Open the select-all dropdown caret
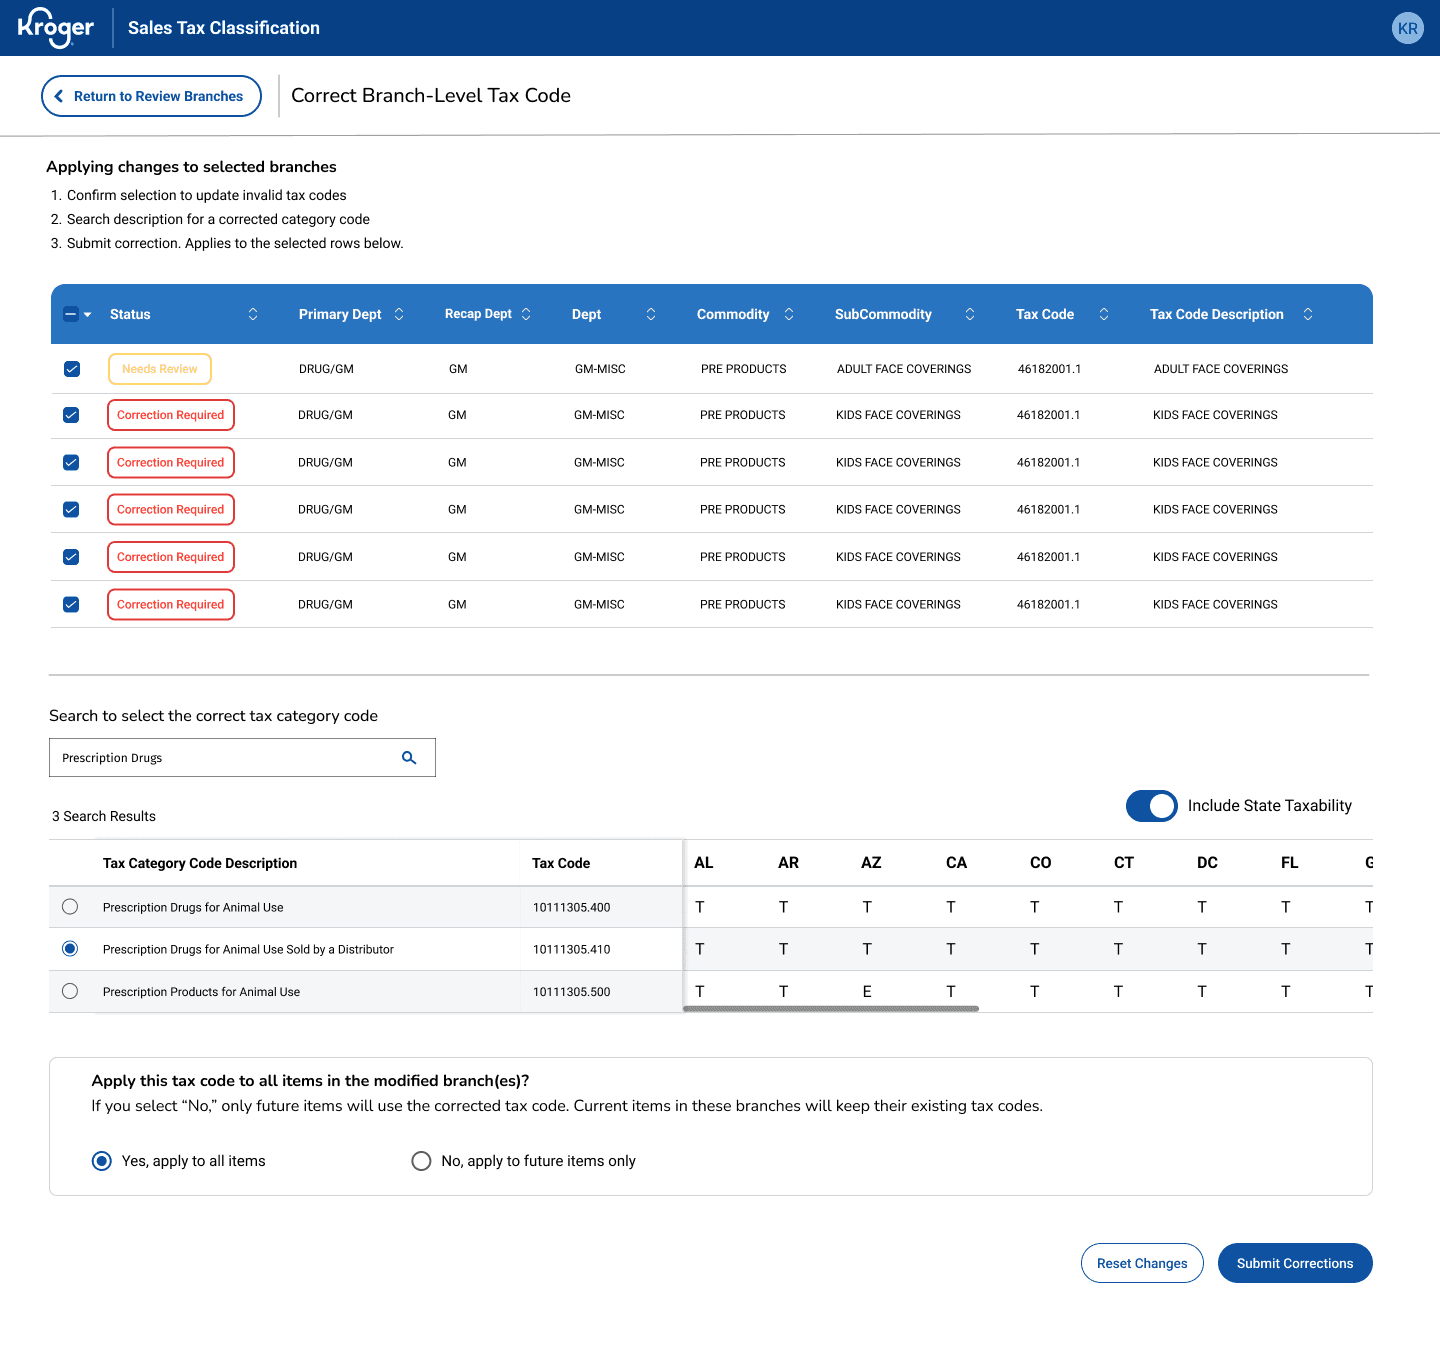 pos(88,314)
